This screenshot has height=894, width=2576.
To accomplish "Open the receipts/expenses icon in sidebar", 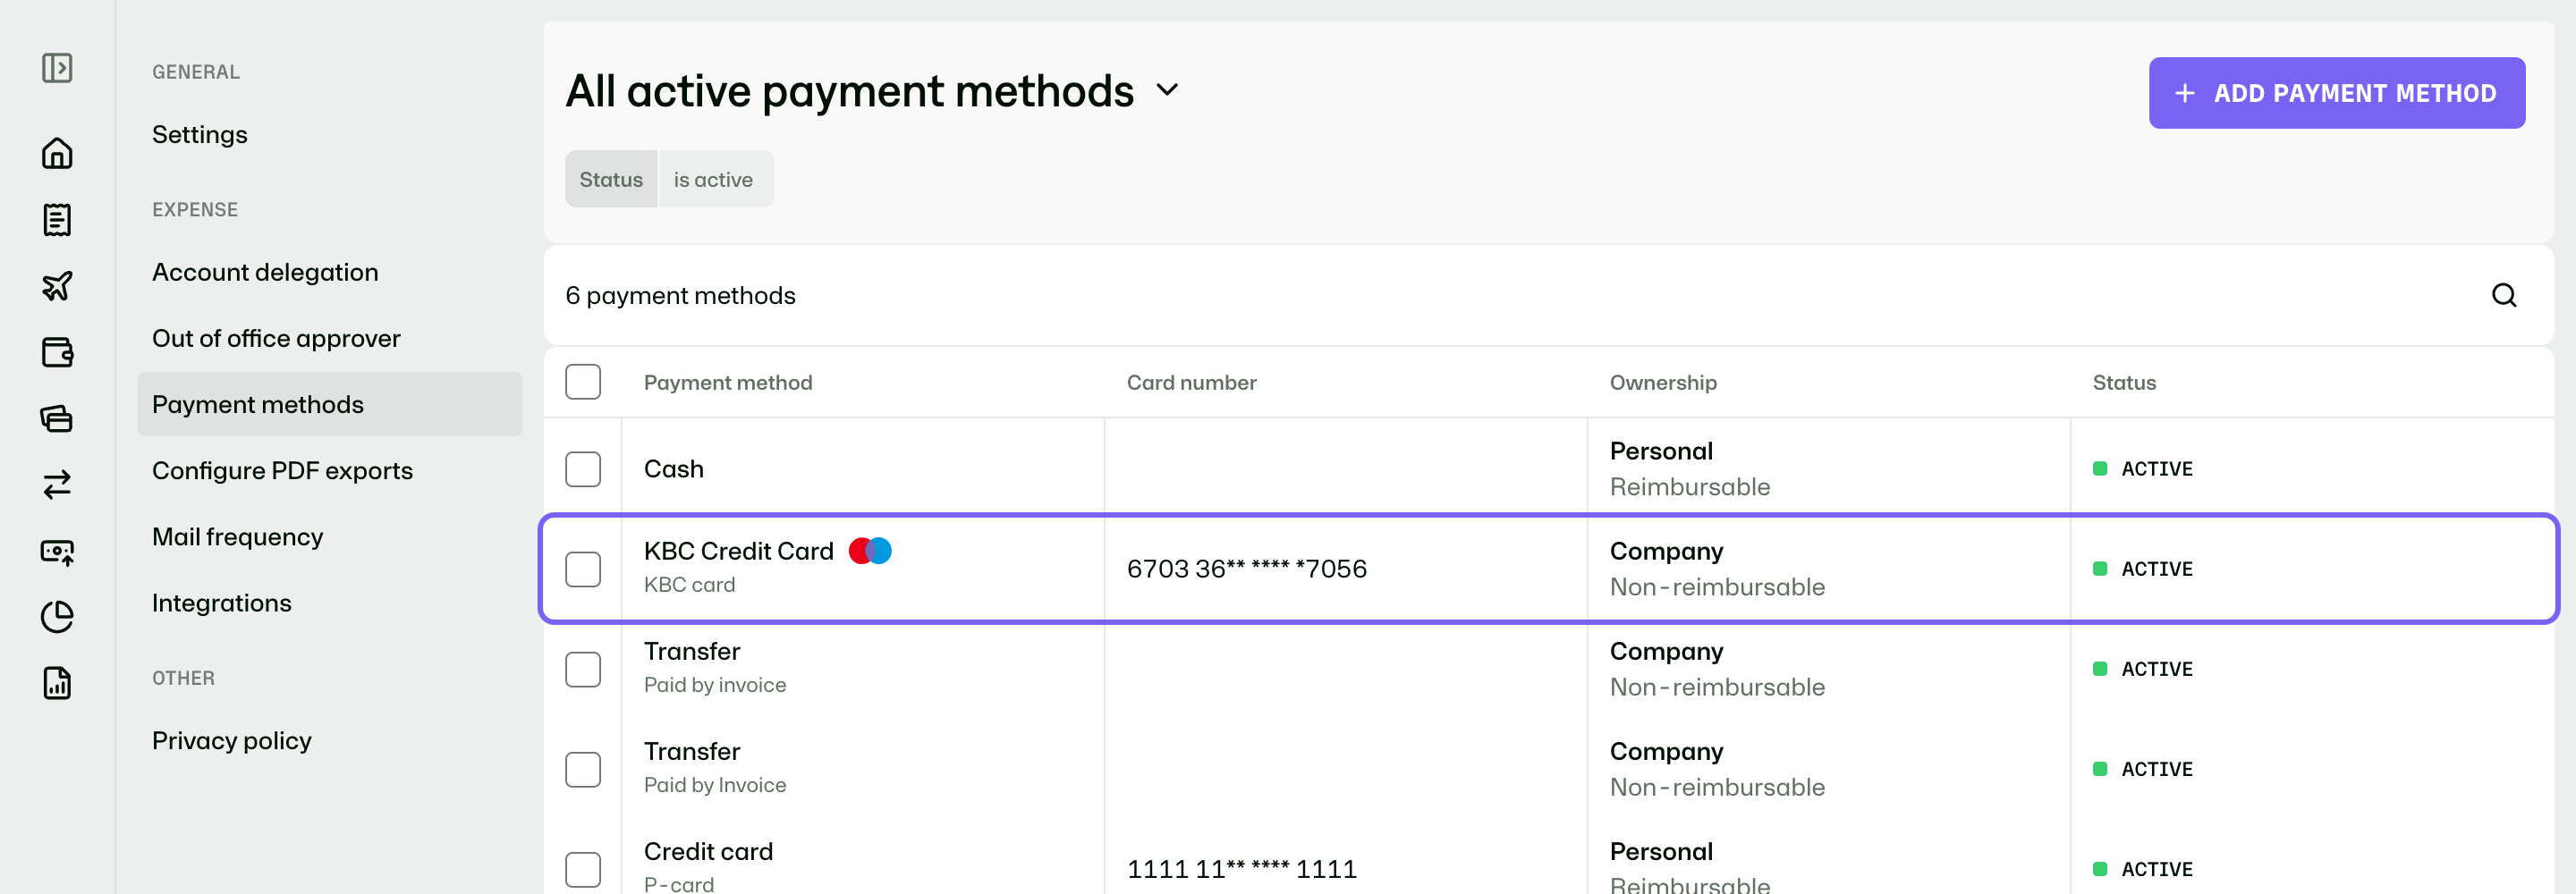I will coord(57,220).
